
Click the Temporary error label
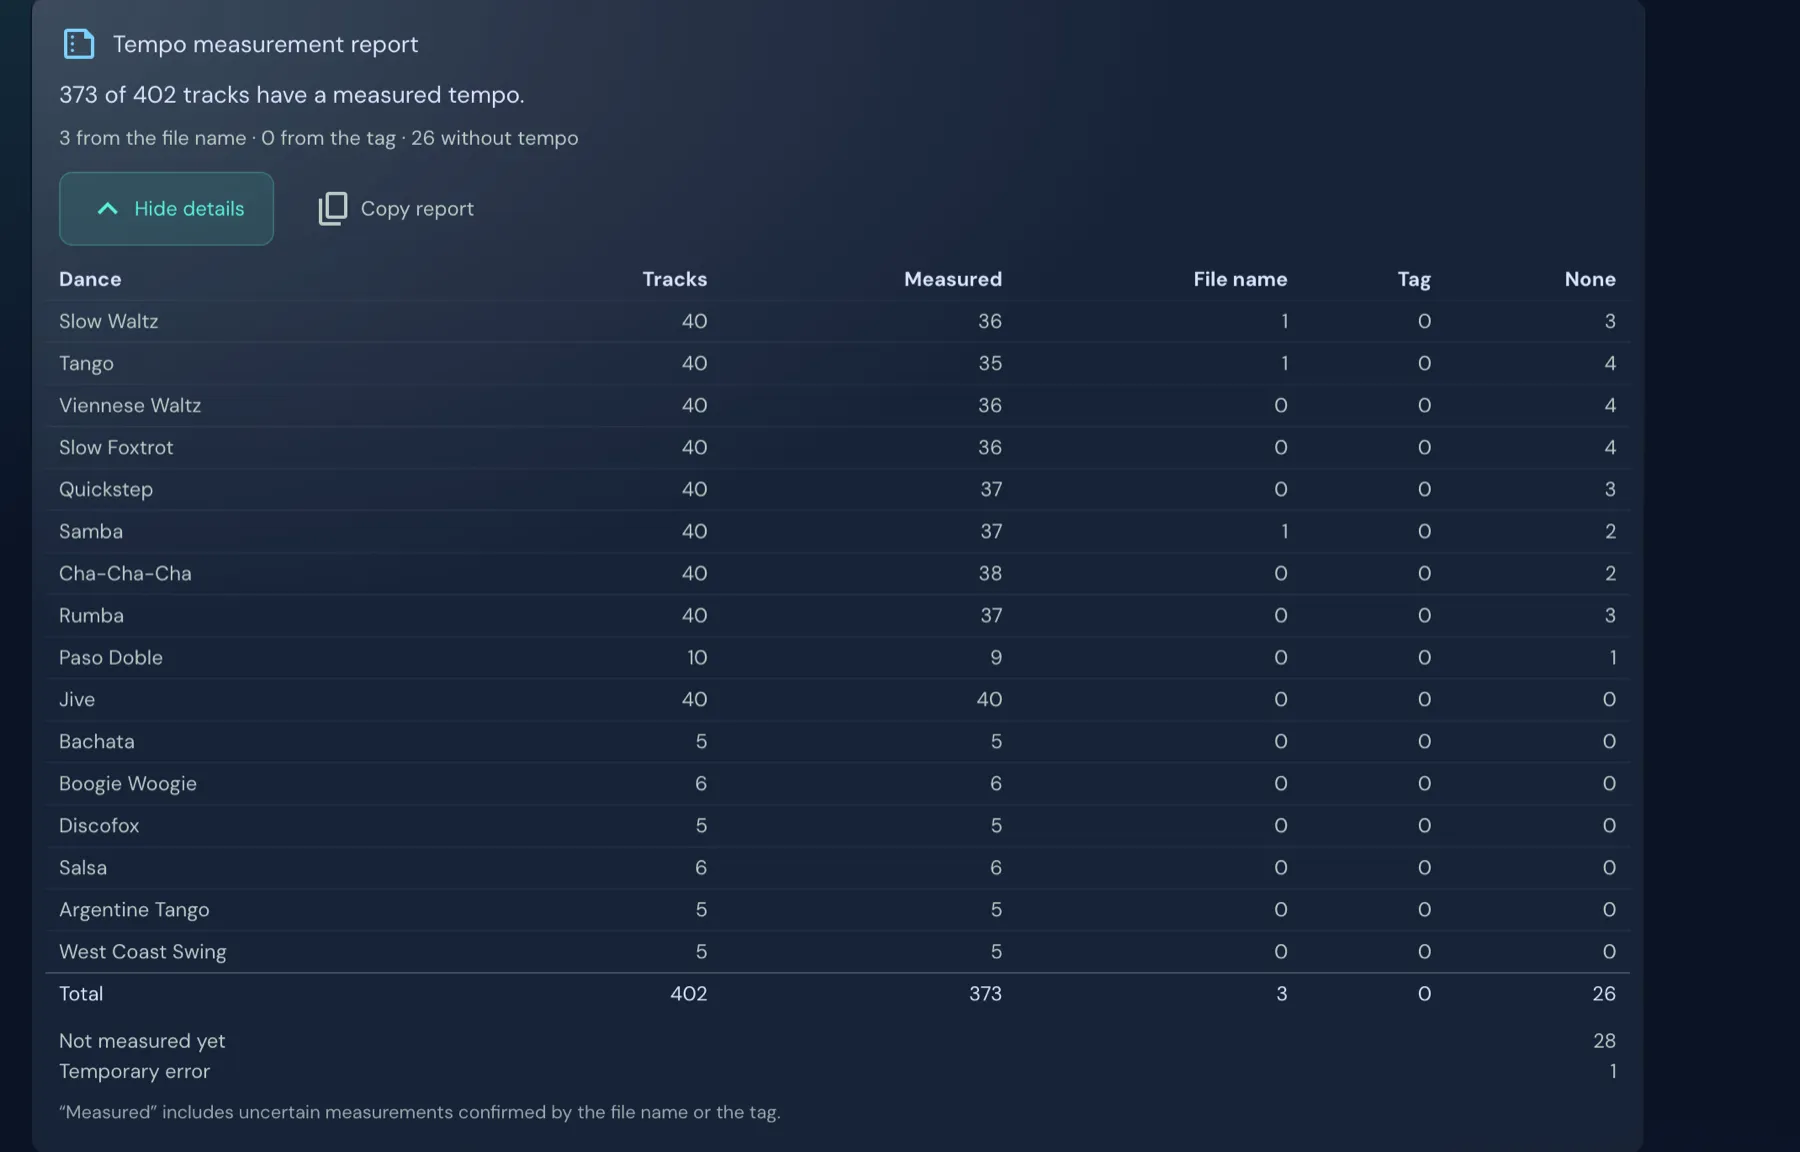coord(134,1071)
